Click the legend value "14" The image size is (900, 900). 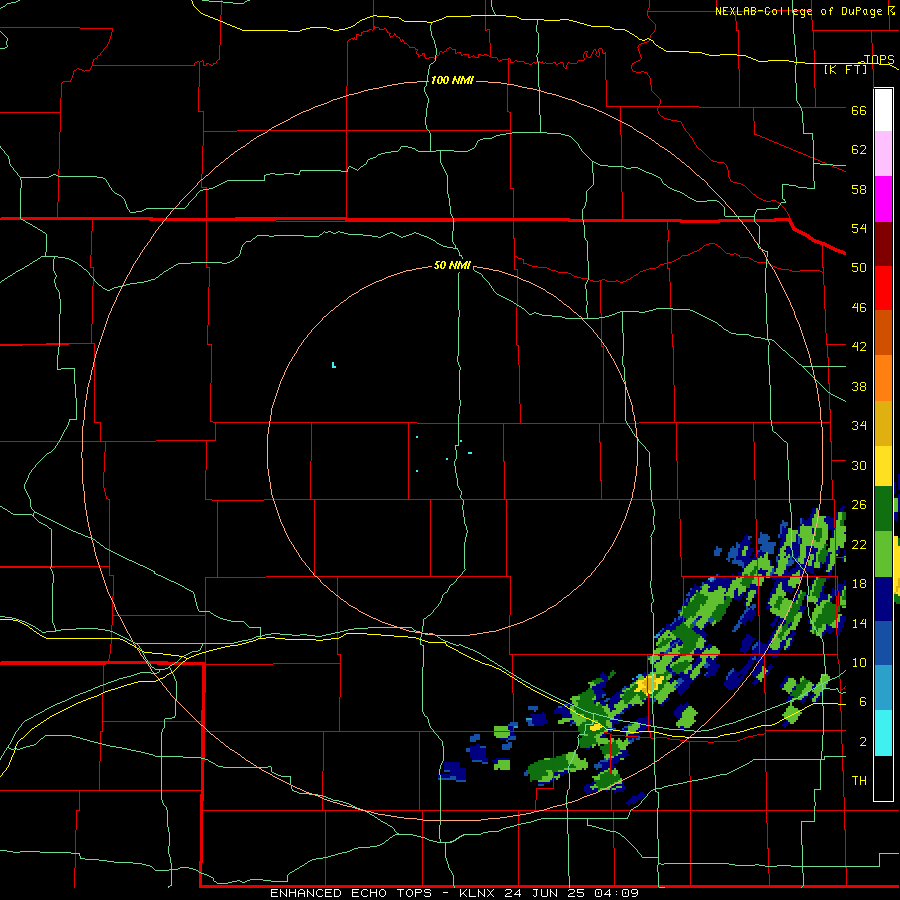pyautogui.click(x=859, y=623)
